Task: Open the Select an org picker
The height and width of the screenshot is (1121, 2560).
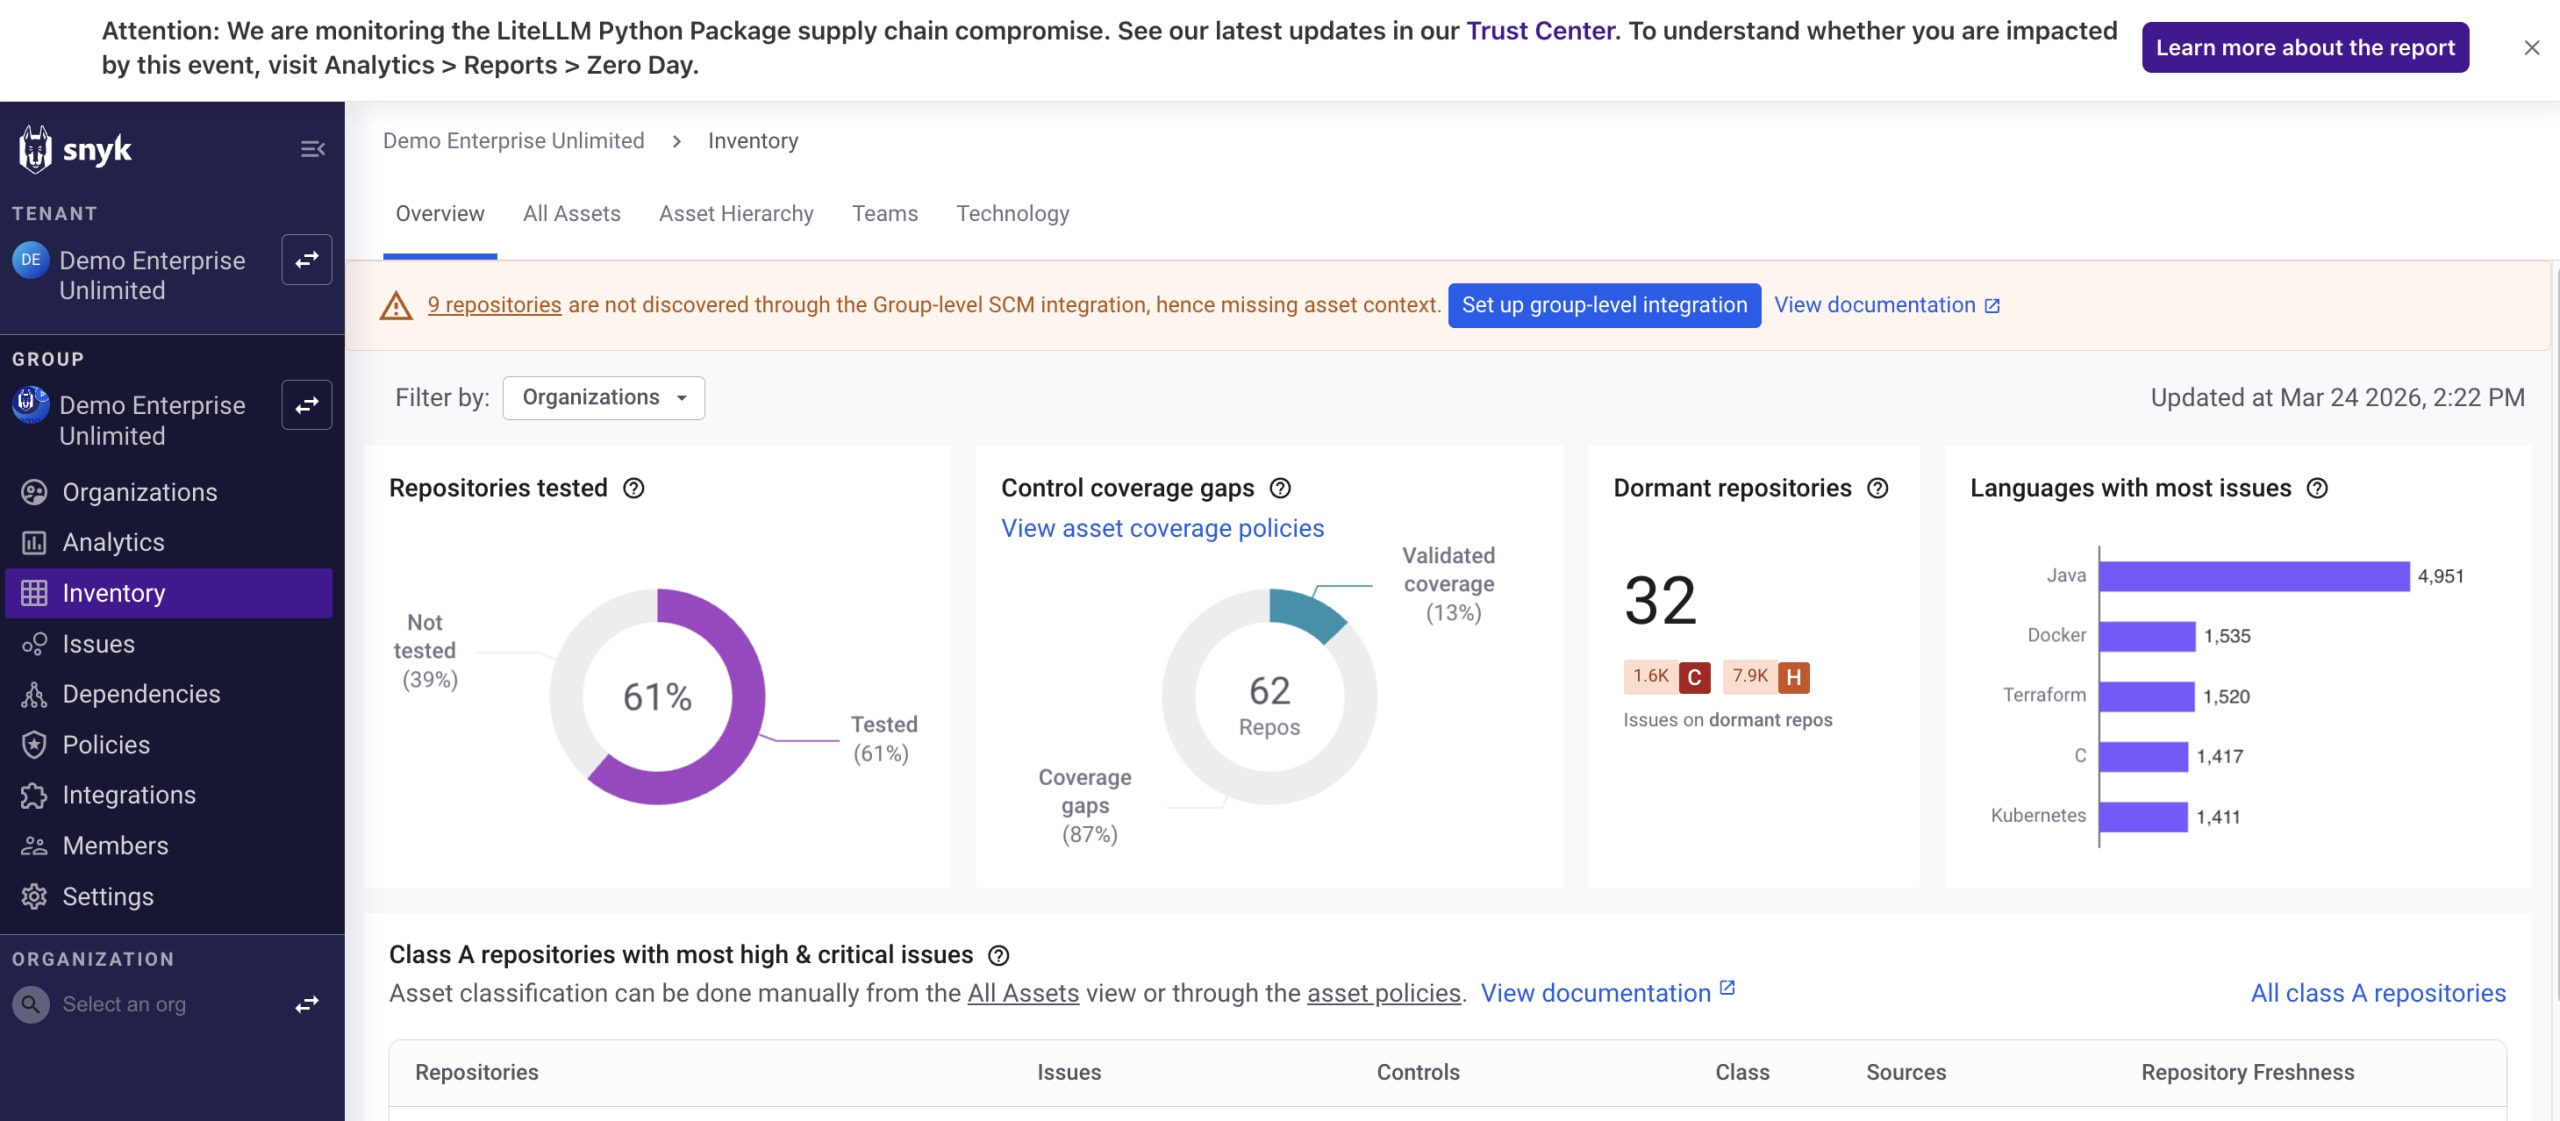Action: coord(124,1004)
